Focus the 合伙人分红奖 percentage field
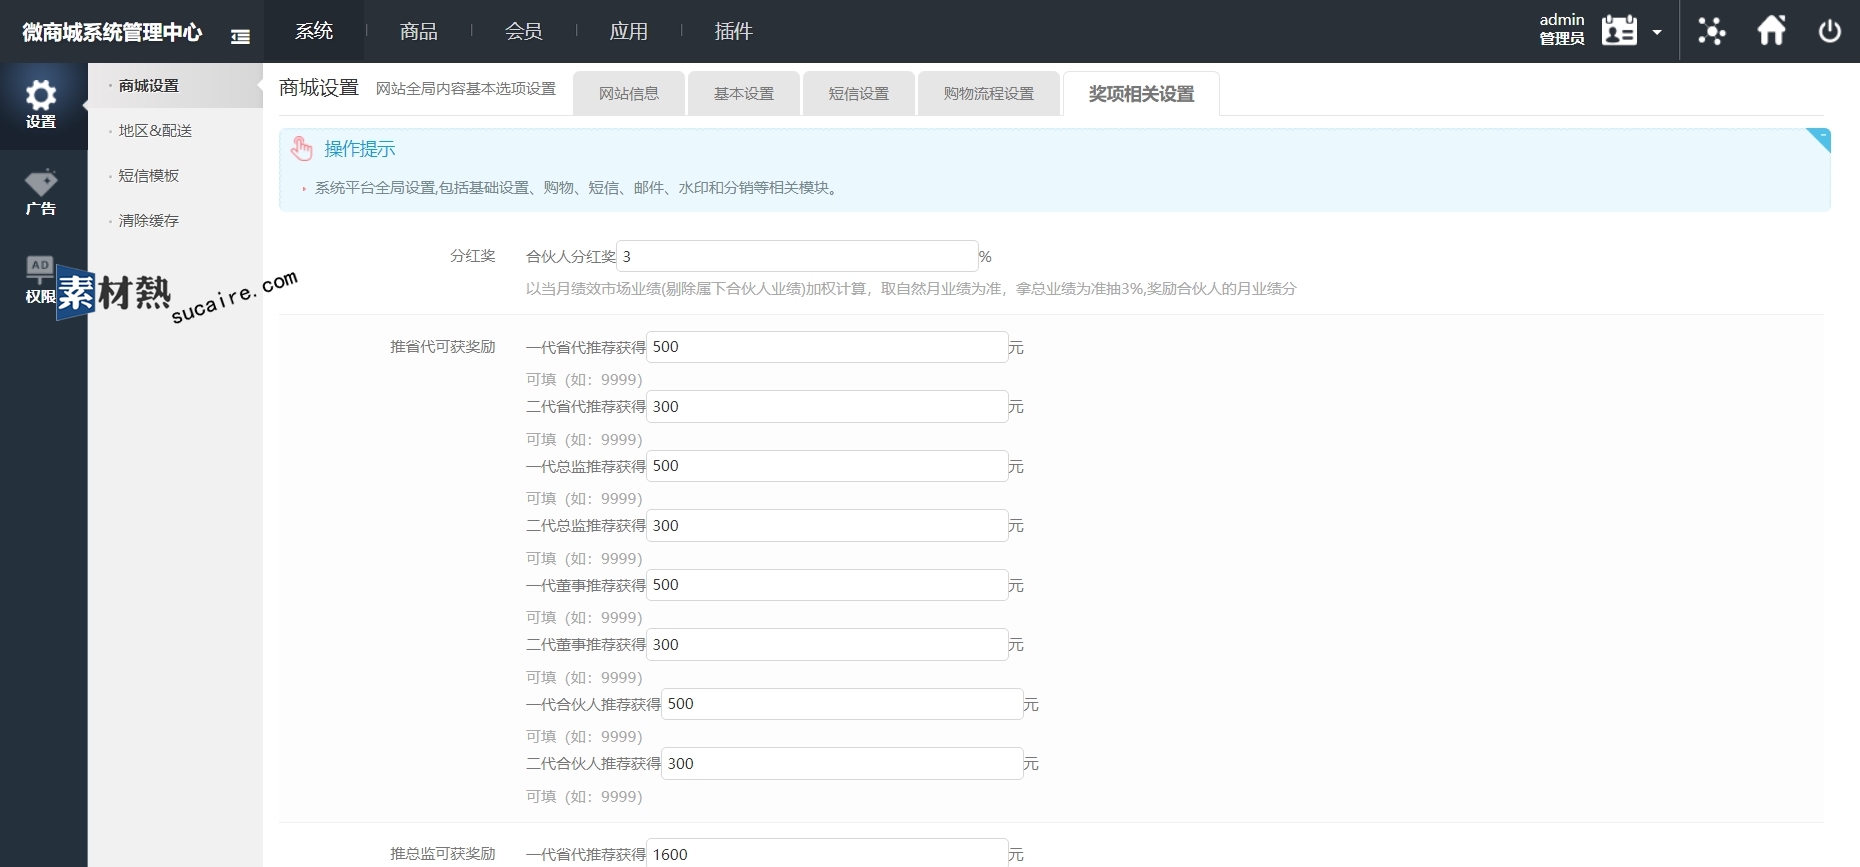1860x867 pixels. [797, 256]
